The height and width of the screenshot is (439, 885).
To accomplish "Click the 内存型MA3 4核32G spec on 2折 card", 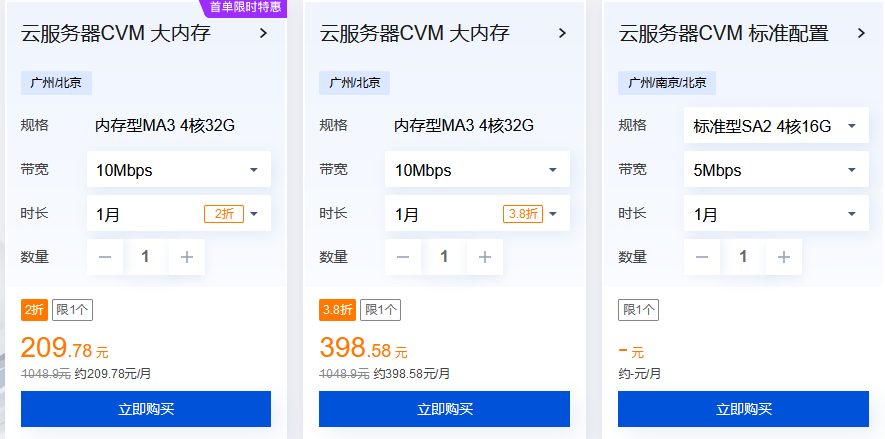I will [165, 125].
